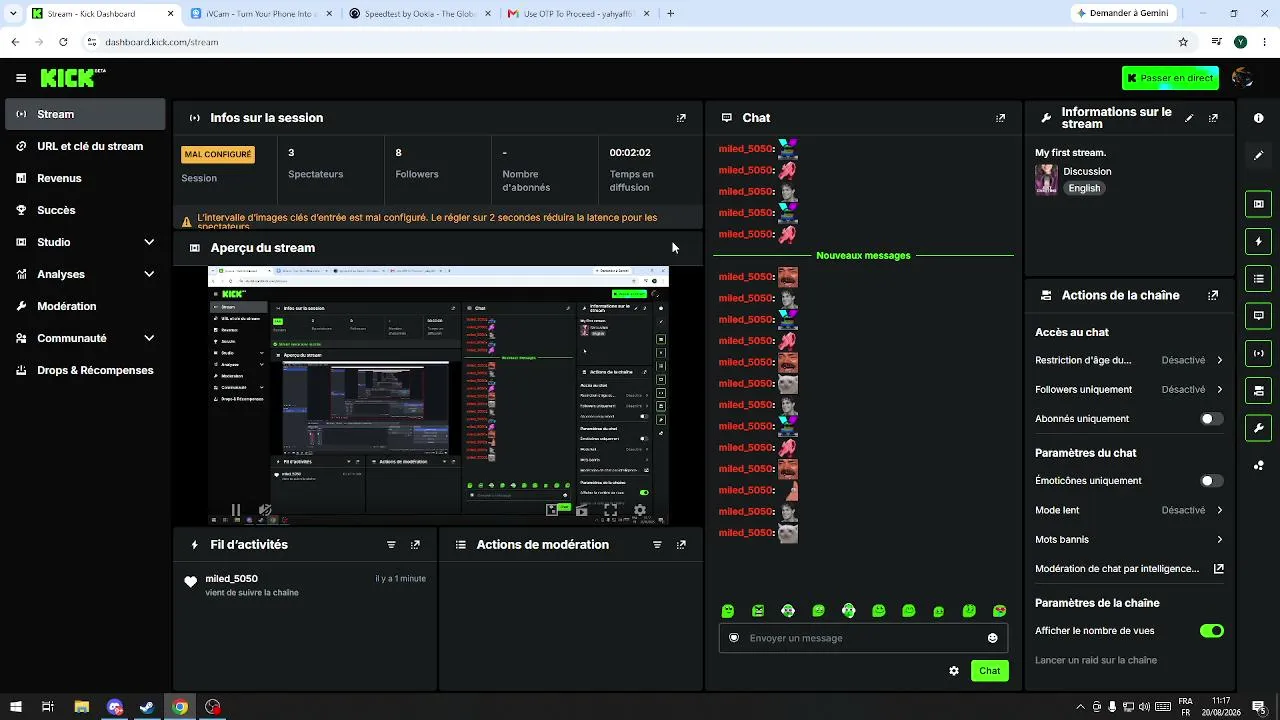The image size is (1280, 720).
Task: Toggle moderation actions list panel in right rail
Action: point(1258,278)
